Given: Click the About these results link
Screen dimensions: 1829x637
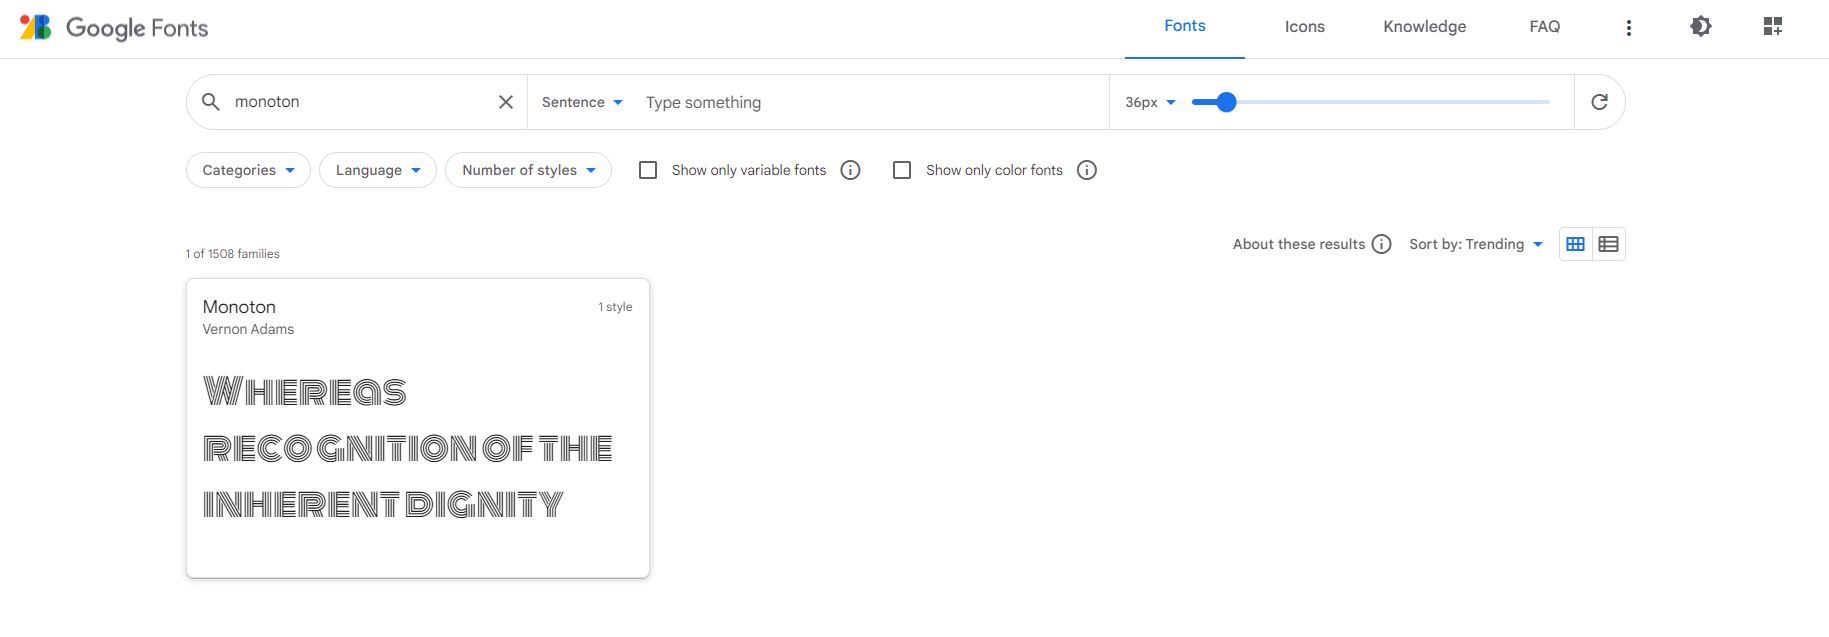Looking at the screenshot, I should tap(1299, 244).
